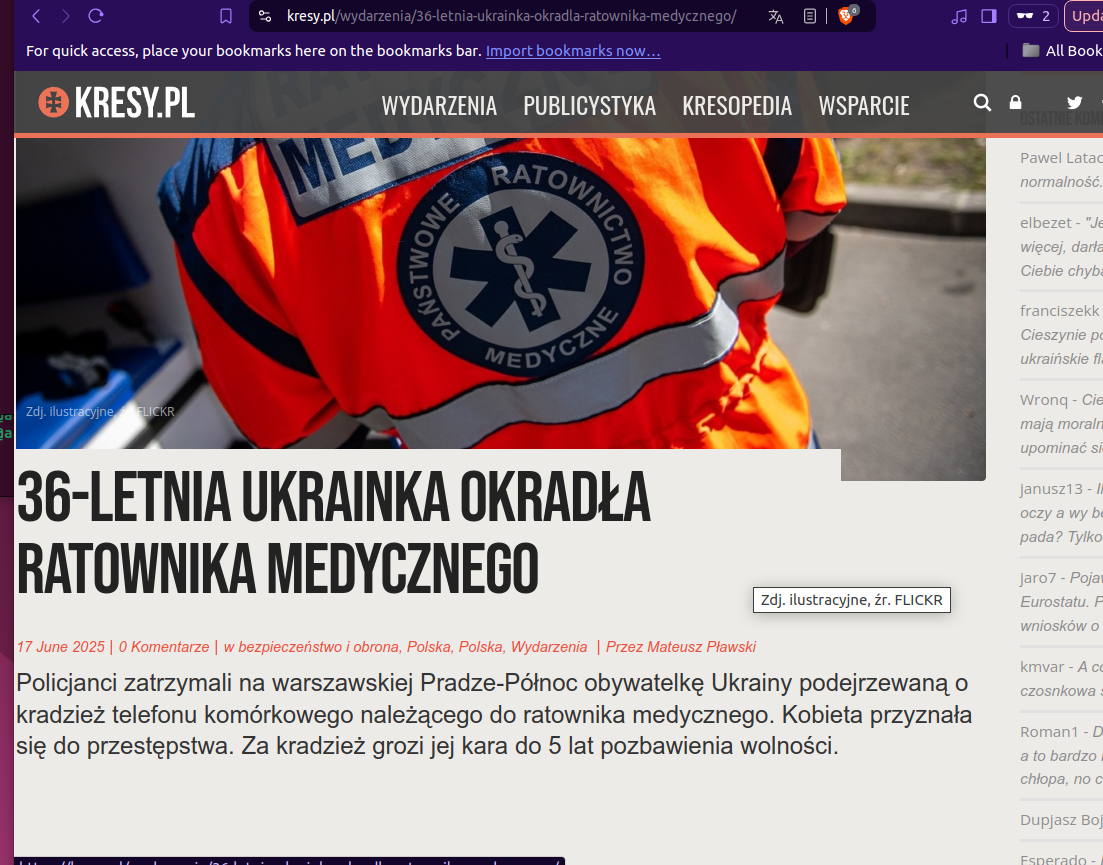Viewport: 1103px width, 865px height.
Task: Click the Import bookmarks now link
Action: [x=573, y=51]
